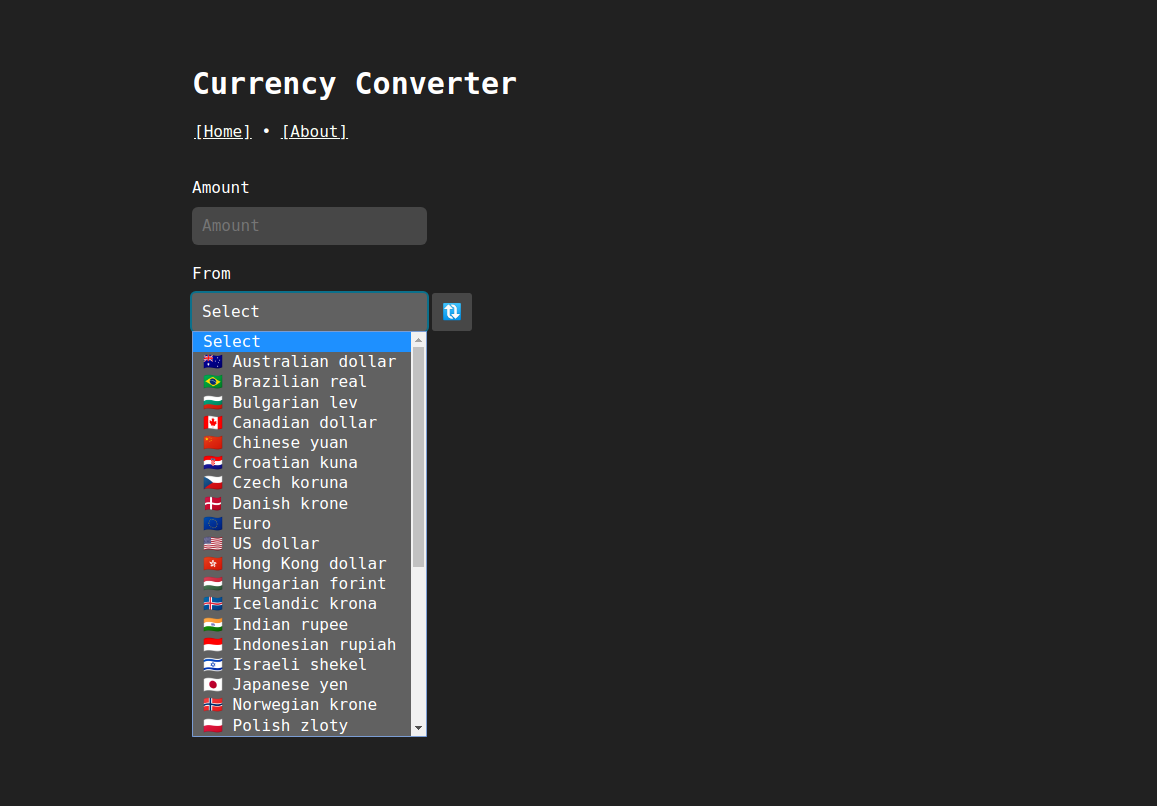This screenshot has width=1157, height=806.
Task: Choose Polish zloty from the list
Action: coord(290,725)
